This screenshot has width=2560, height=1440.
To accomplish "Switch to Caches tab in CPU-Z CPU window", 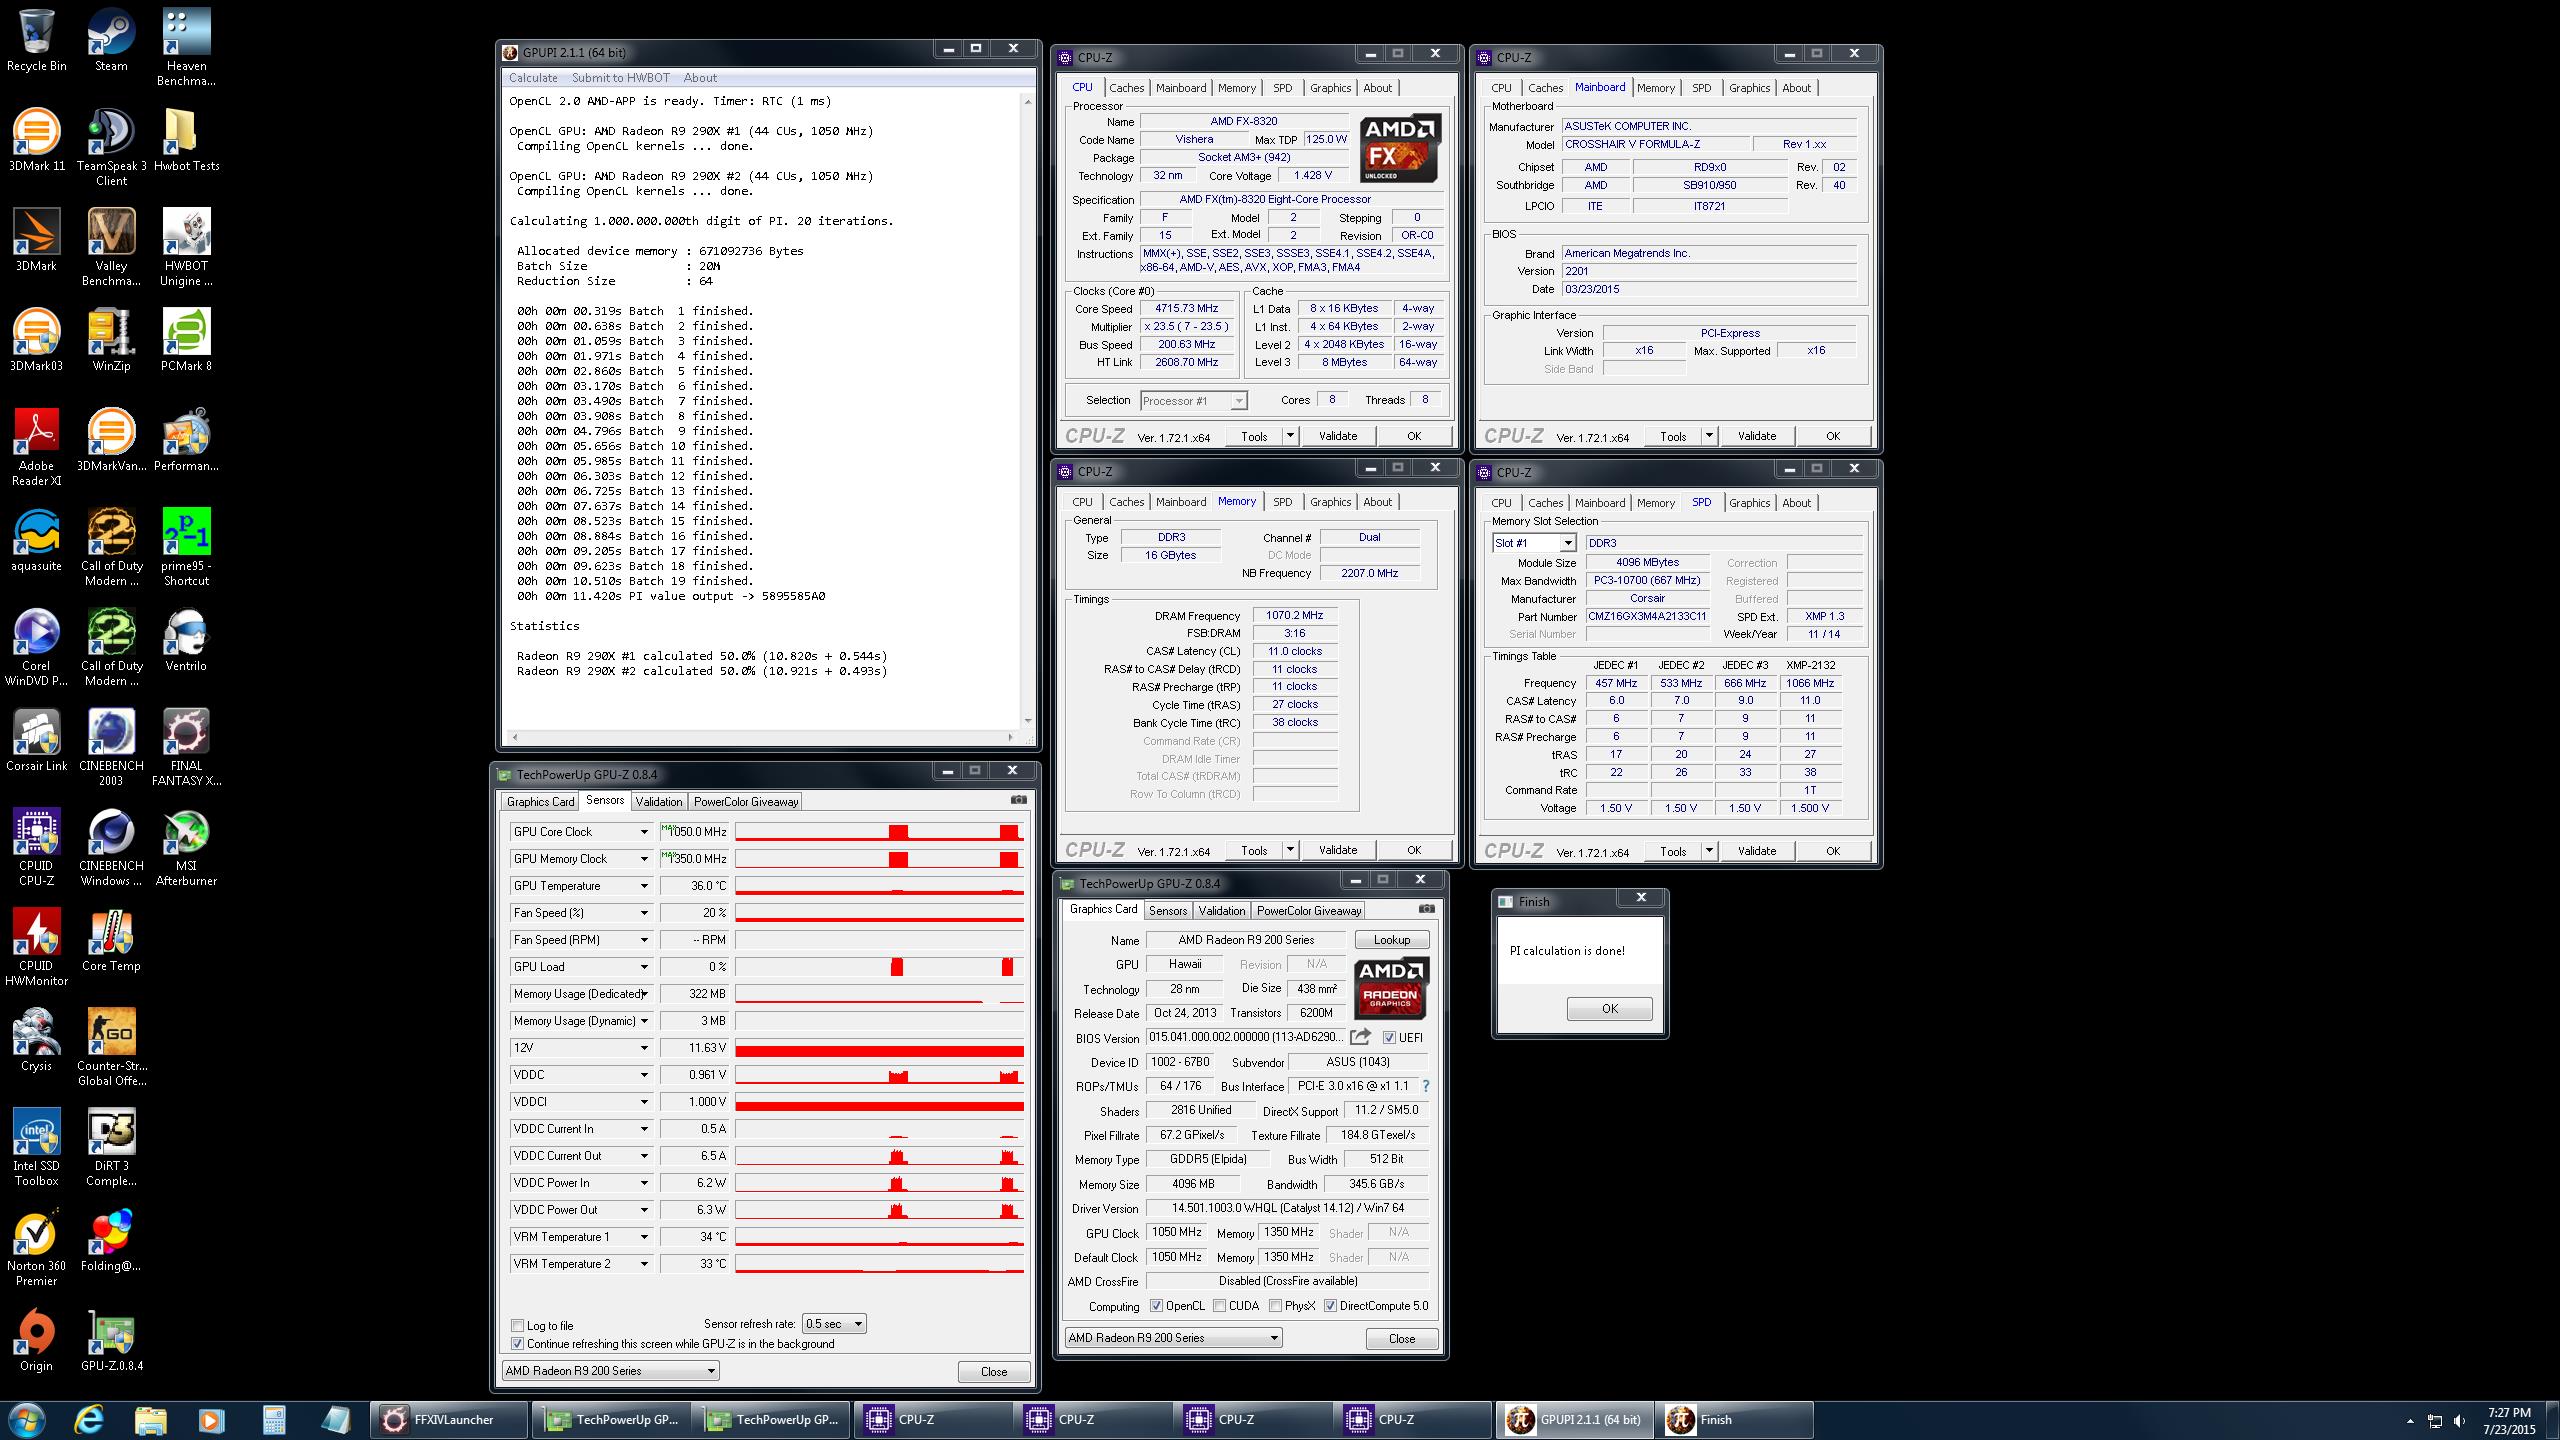I will coord(1126,88).
